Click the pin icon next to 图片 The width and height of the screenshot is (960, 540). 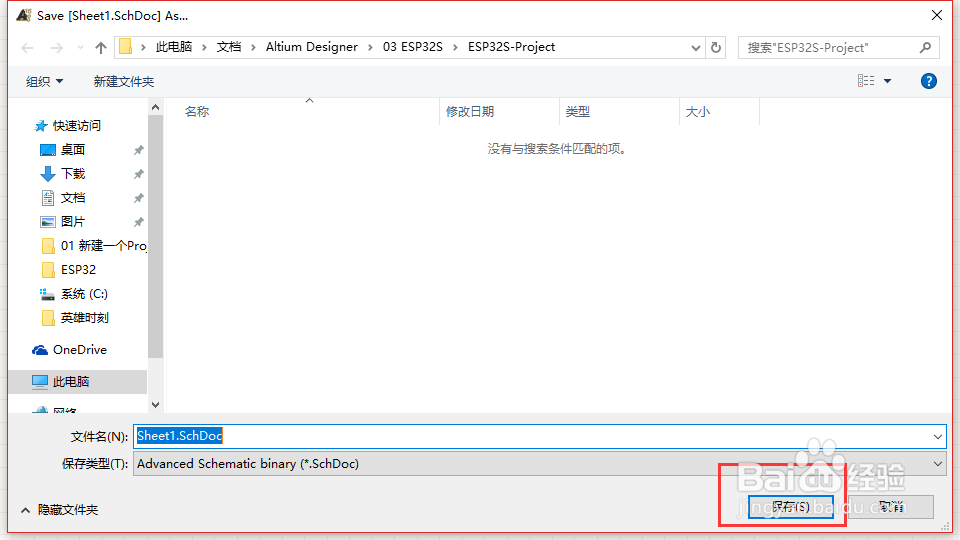click(138, 222)
